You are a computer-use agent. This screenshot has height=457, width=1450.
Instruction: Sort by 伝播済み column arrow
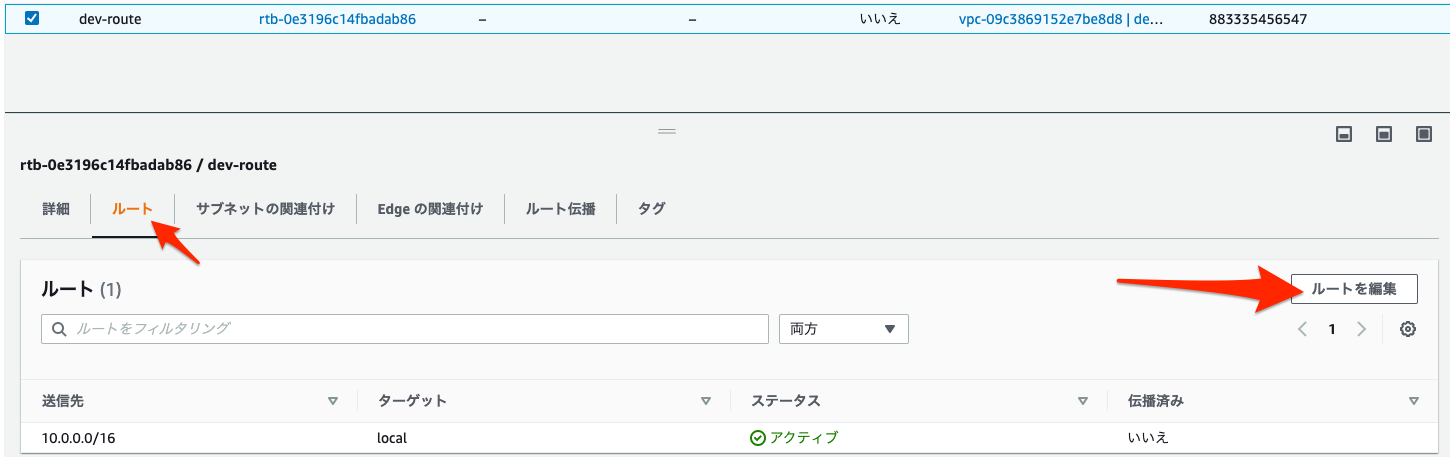1414,401
